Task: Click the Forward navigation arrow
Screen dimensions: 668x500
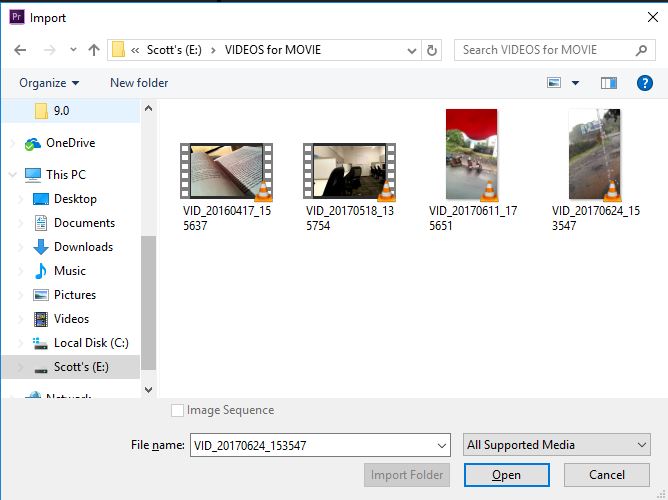Action: [x=49, y=50]
